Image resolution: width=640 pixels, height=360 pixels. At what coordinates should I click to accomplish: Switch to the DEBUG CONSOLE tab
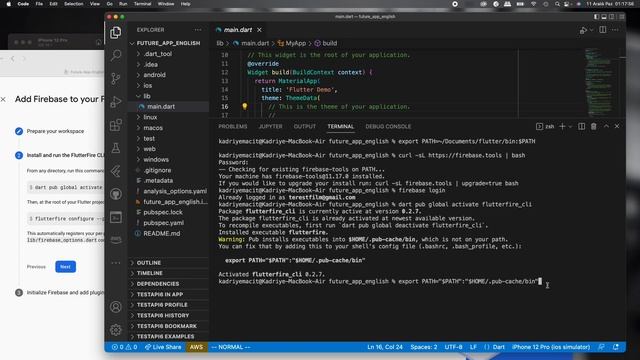point(388,127)
